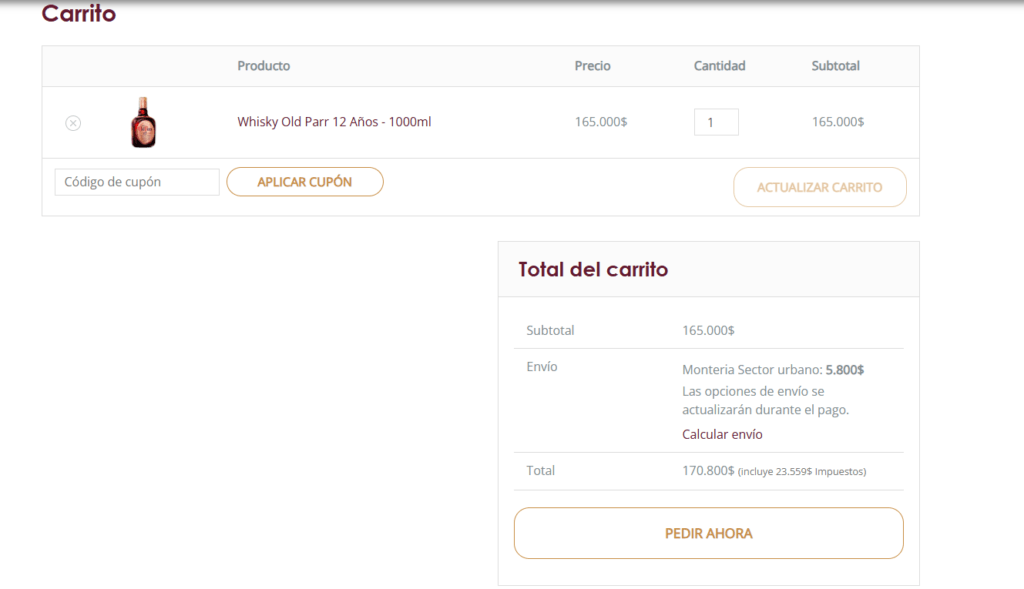Click the Envío label

(x=541, y=366)
